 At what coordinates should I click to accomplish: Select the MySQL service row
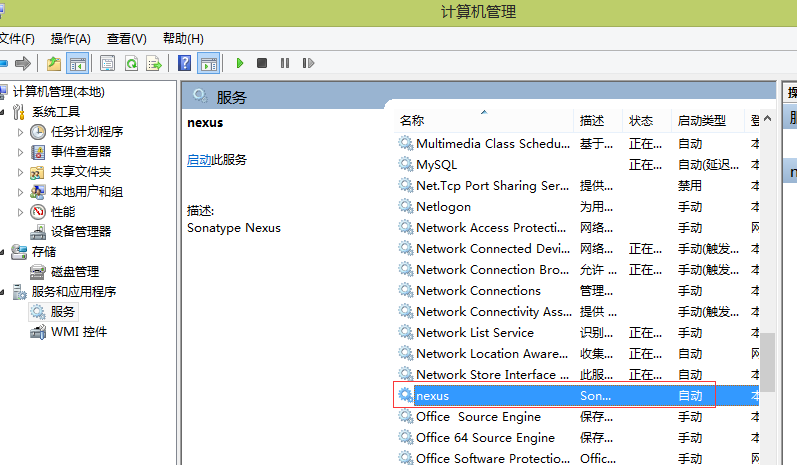tap(577, 165)
